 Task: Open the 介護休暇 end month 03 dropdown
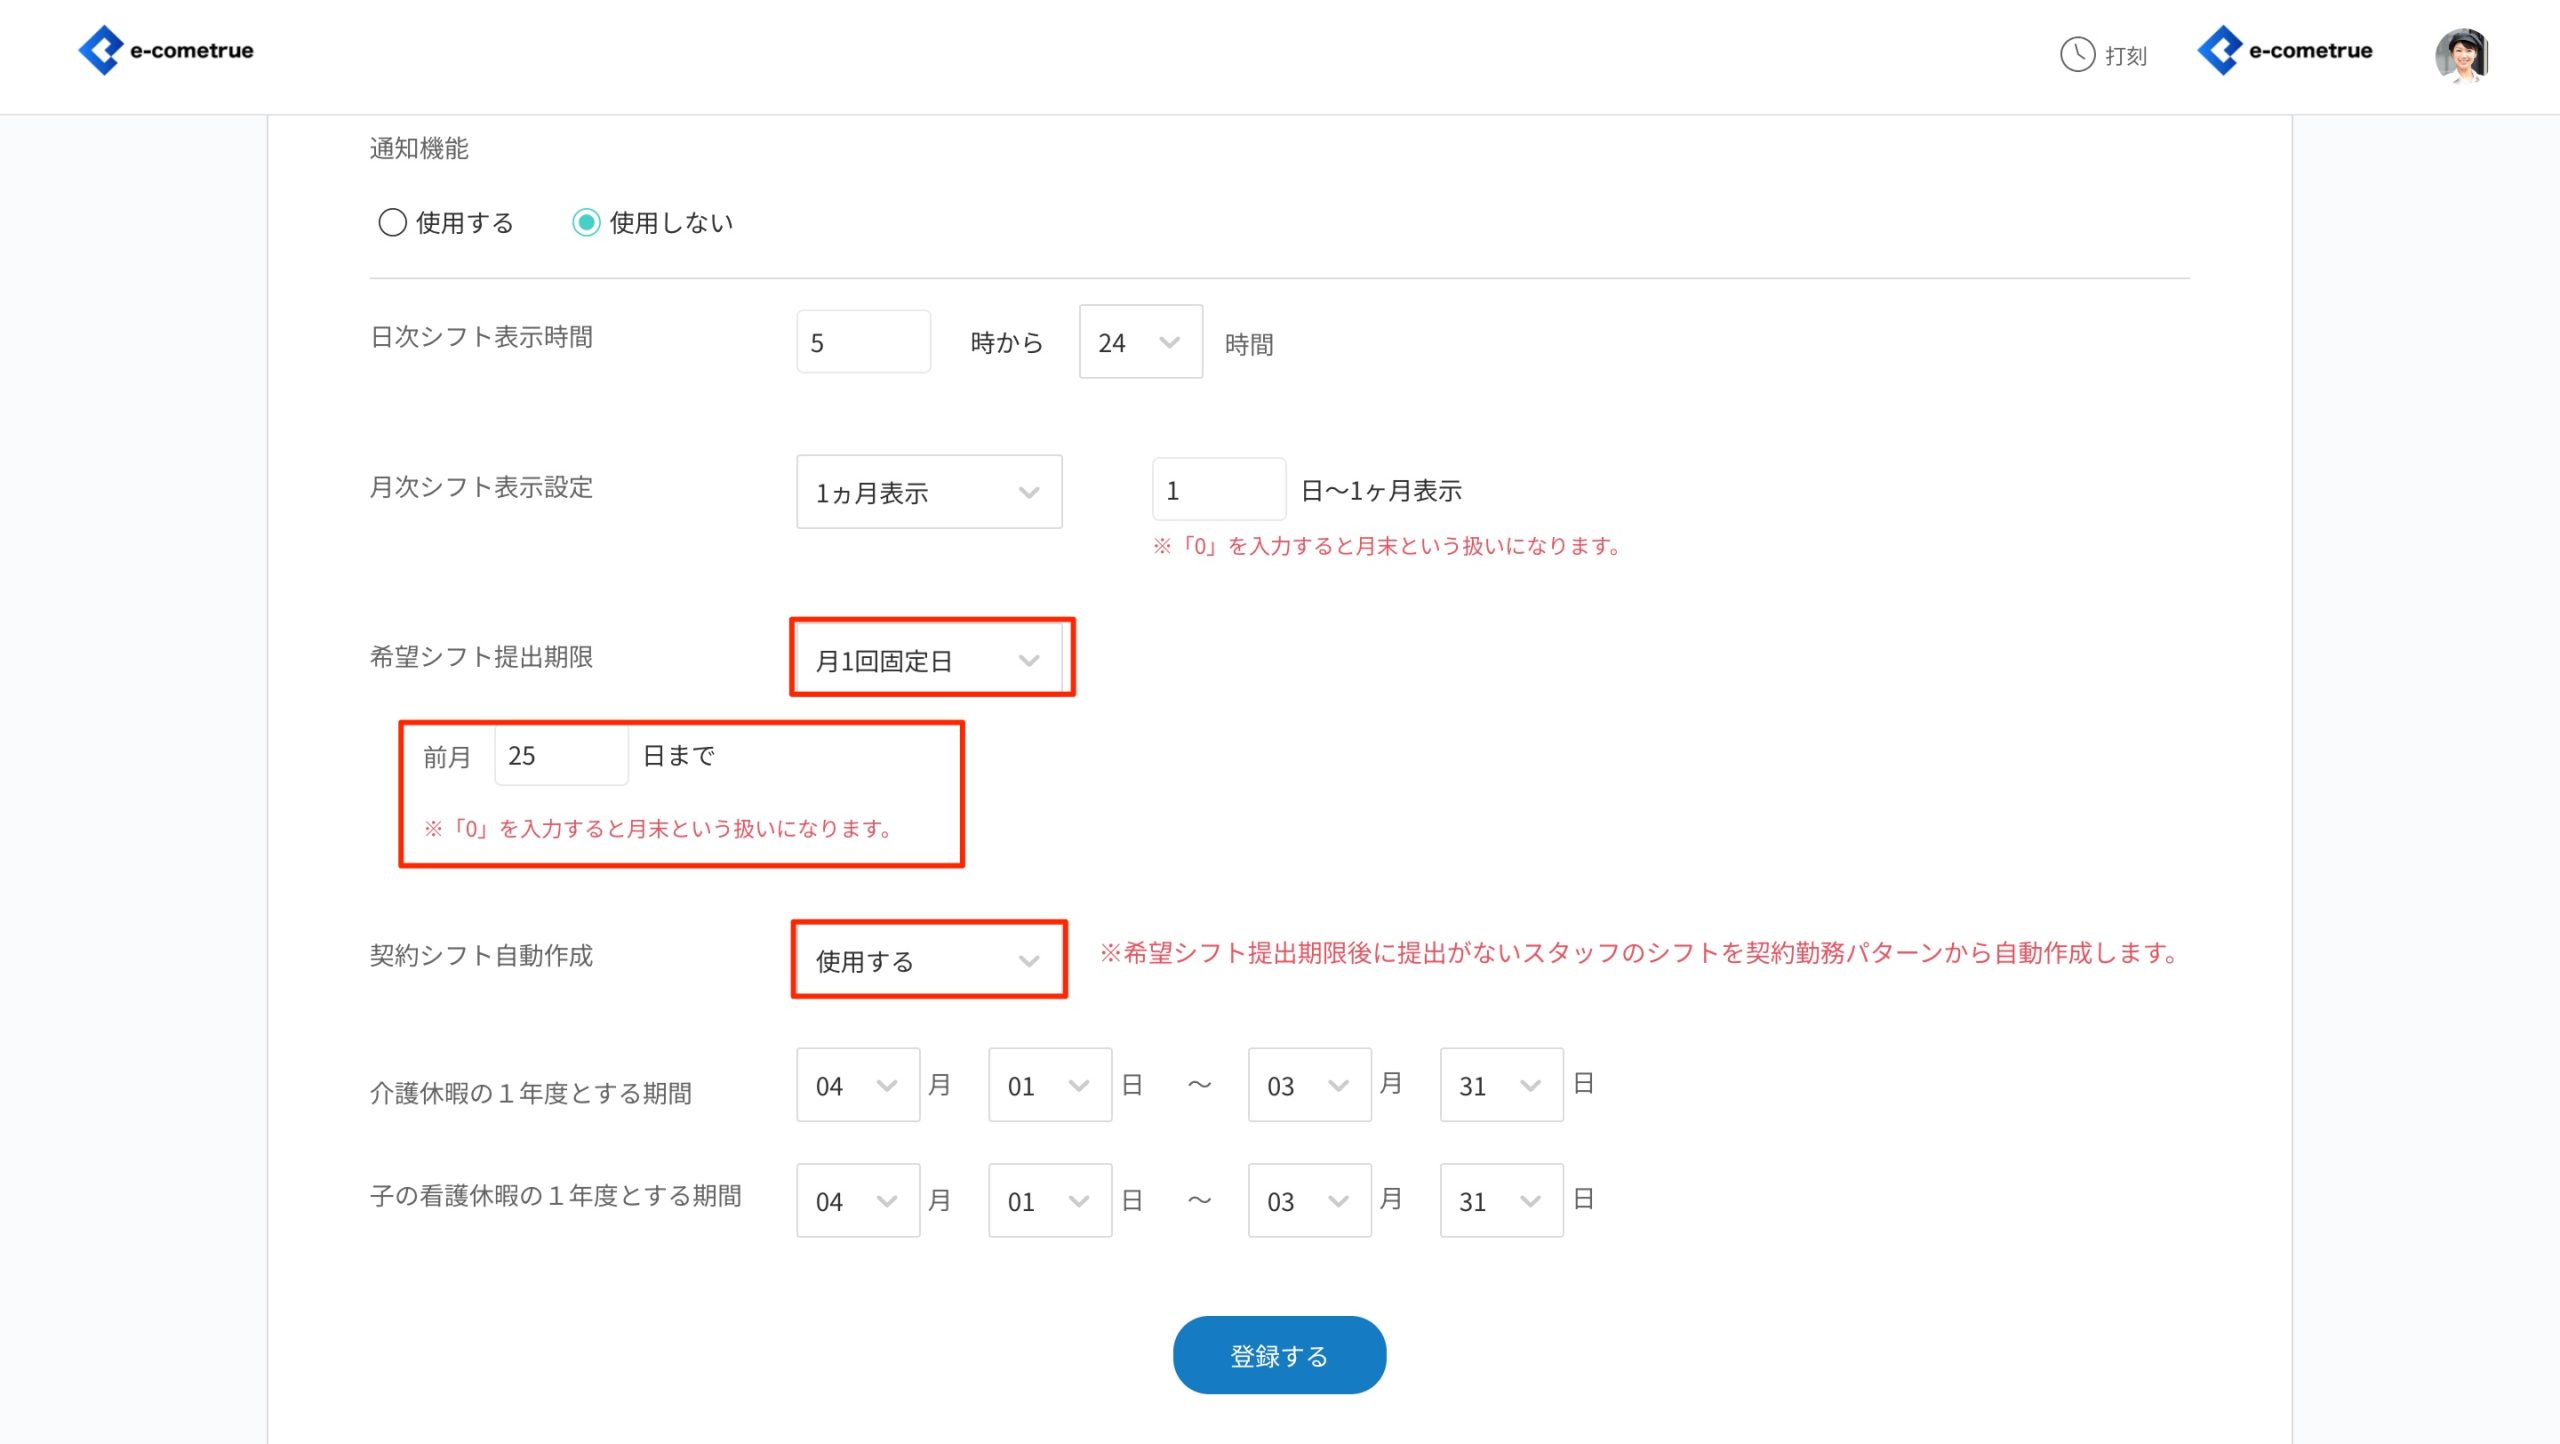pyautogui.click(x=1309, y=1085)
